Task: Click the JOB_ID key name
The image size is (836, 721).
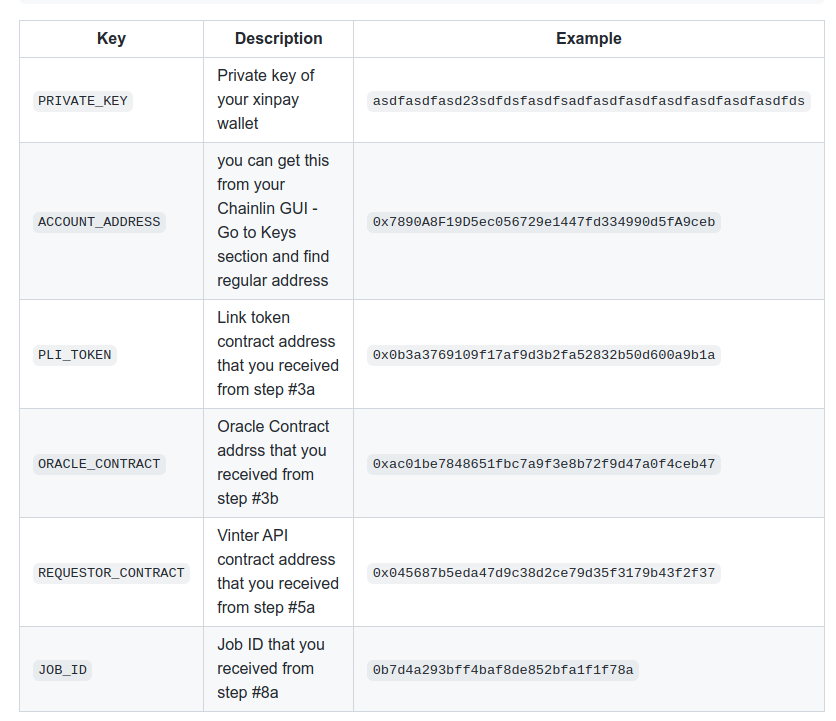Action: click(63, 669)
